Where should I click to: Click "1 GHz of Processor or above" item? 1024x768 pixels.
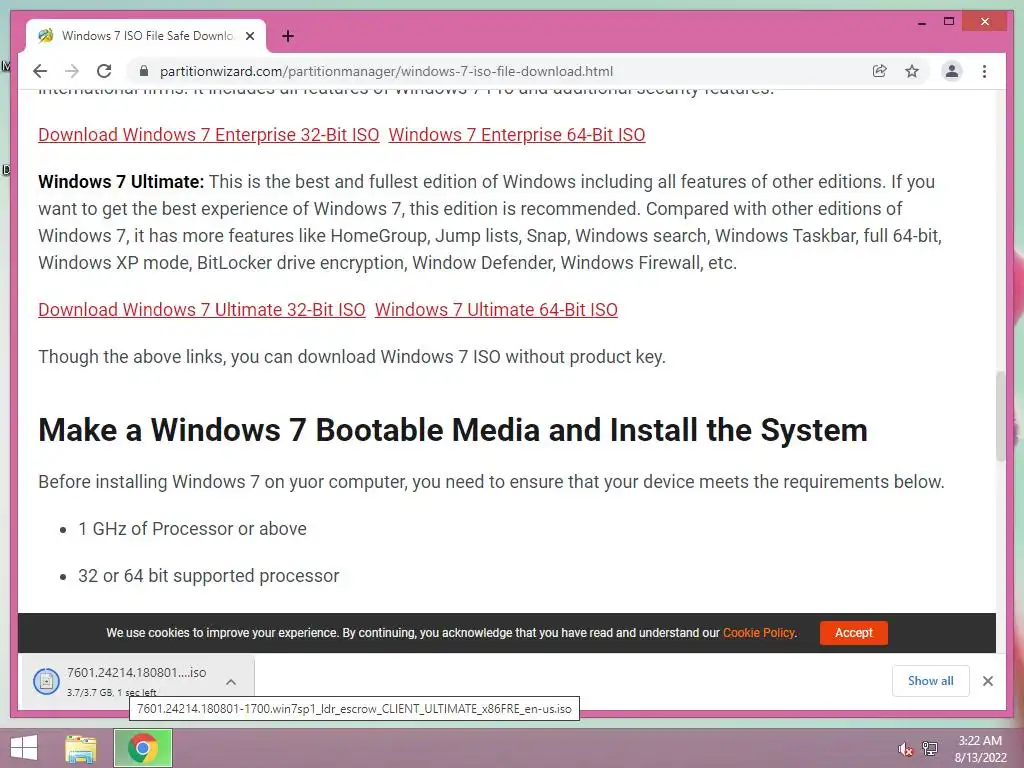tap(192, 528)
